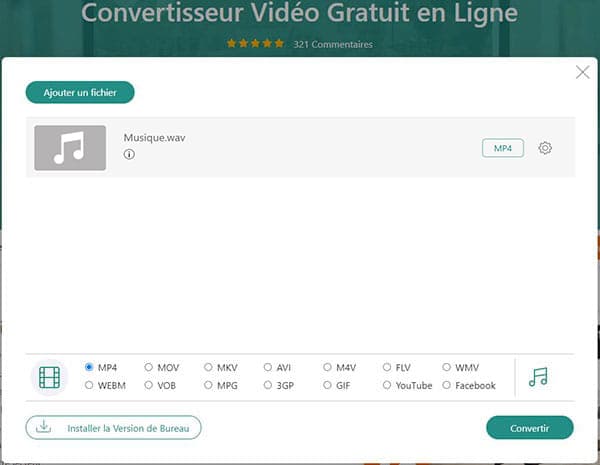Screen dimensions: 600x465
Task: Close the converter dialog
Action: 582,72
